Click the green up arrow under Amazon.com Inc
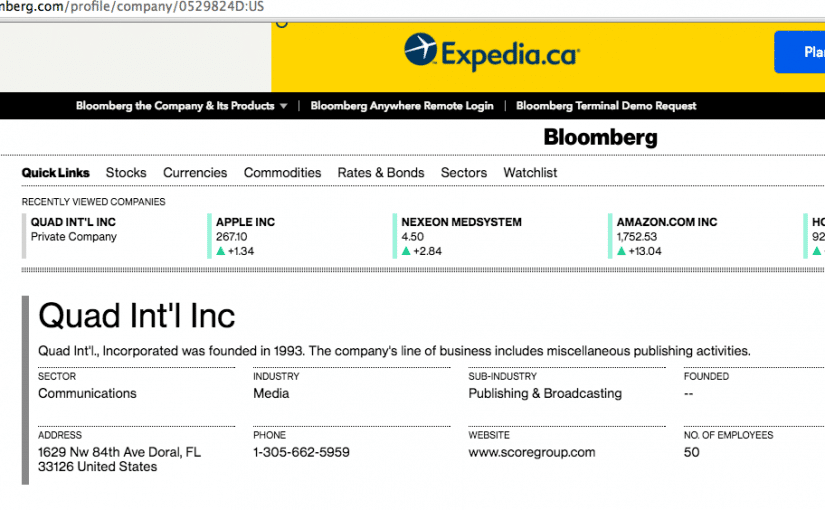Viewport: 825px width, 510px height. [621, 251]
